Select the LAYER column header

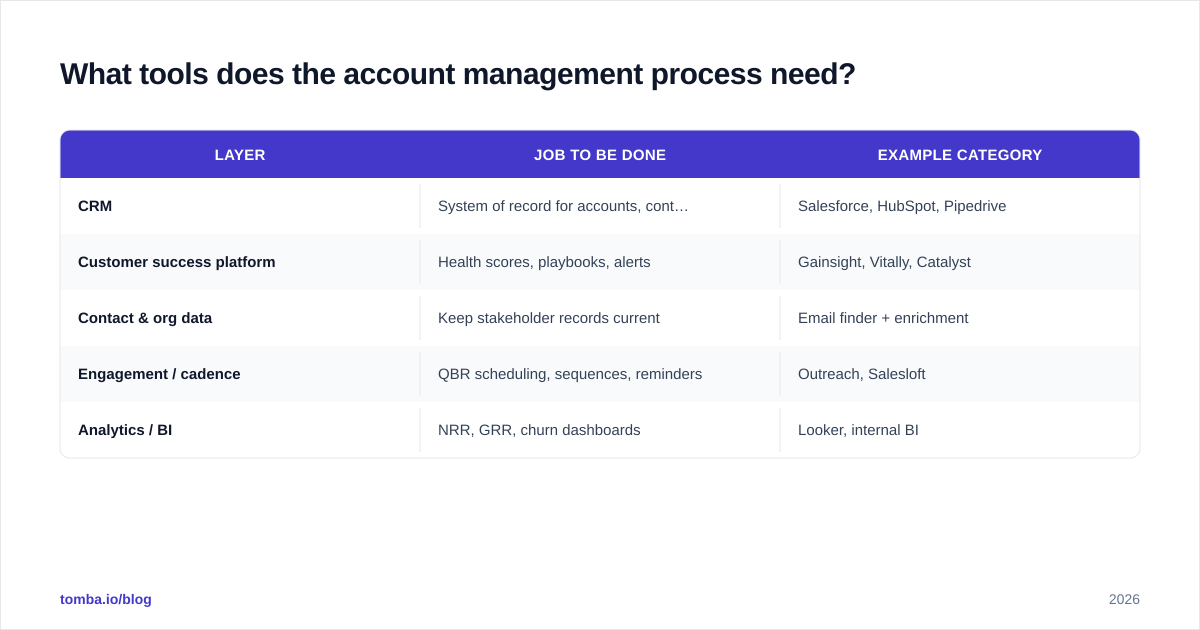point(240,155)
